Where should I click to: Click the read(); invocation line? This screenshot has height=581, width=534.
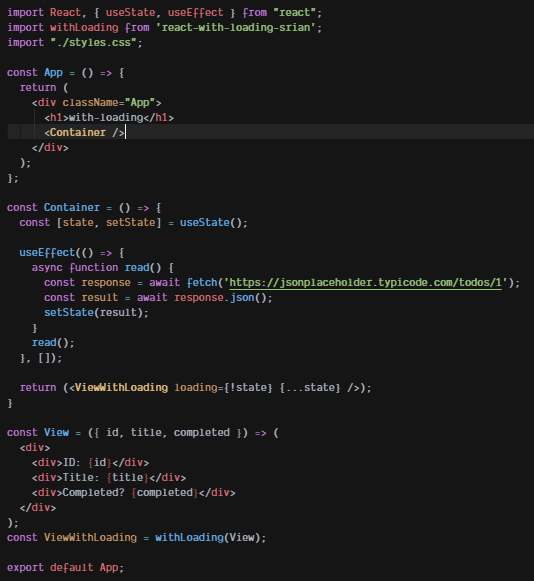(53, 342)
